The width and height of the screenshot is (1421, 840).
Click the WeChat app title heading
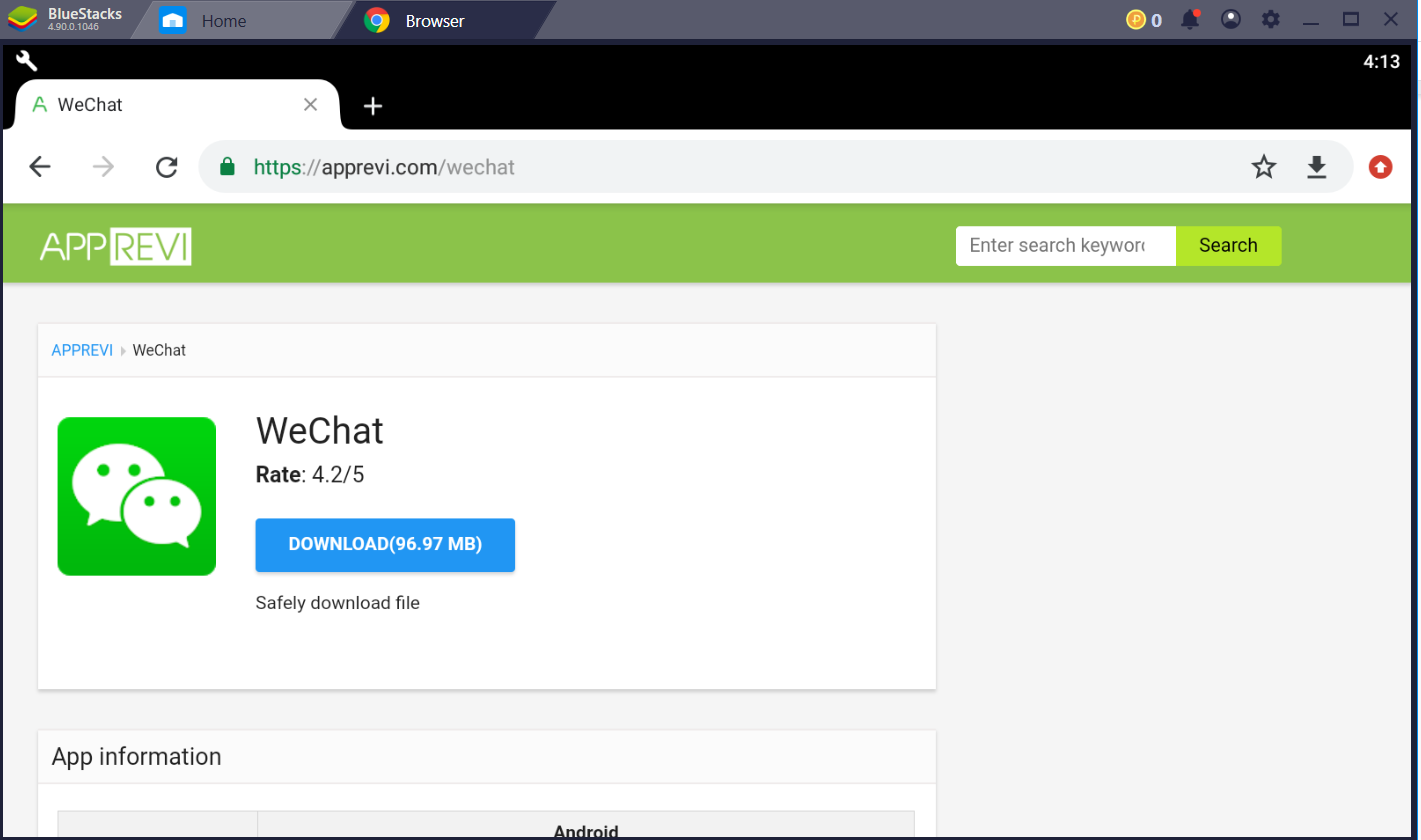tap(320, 431)
